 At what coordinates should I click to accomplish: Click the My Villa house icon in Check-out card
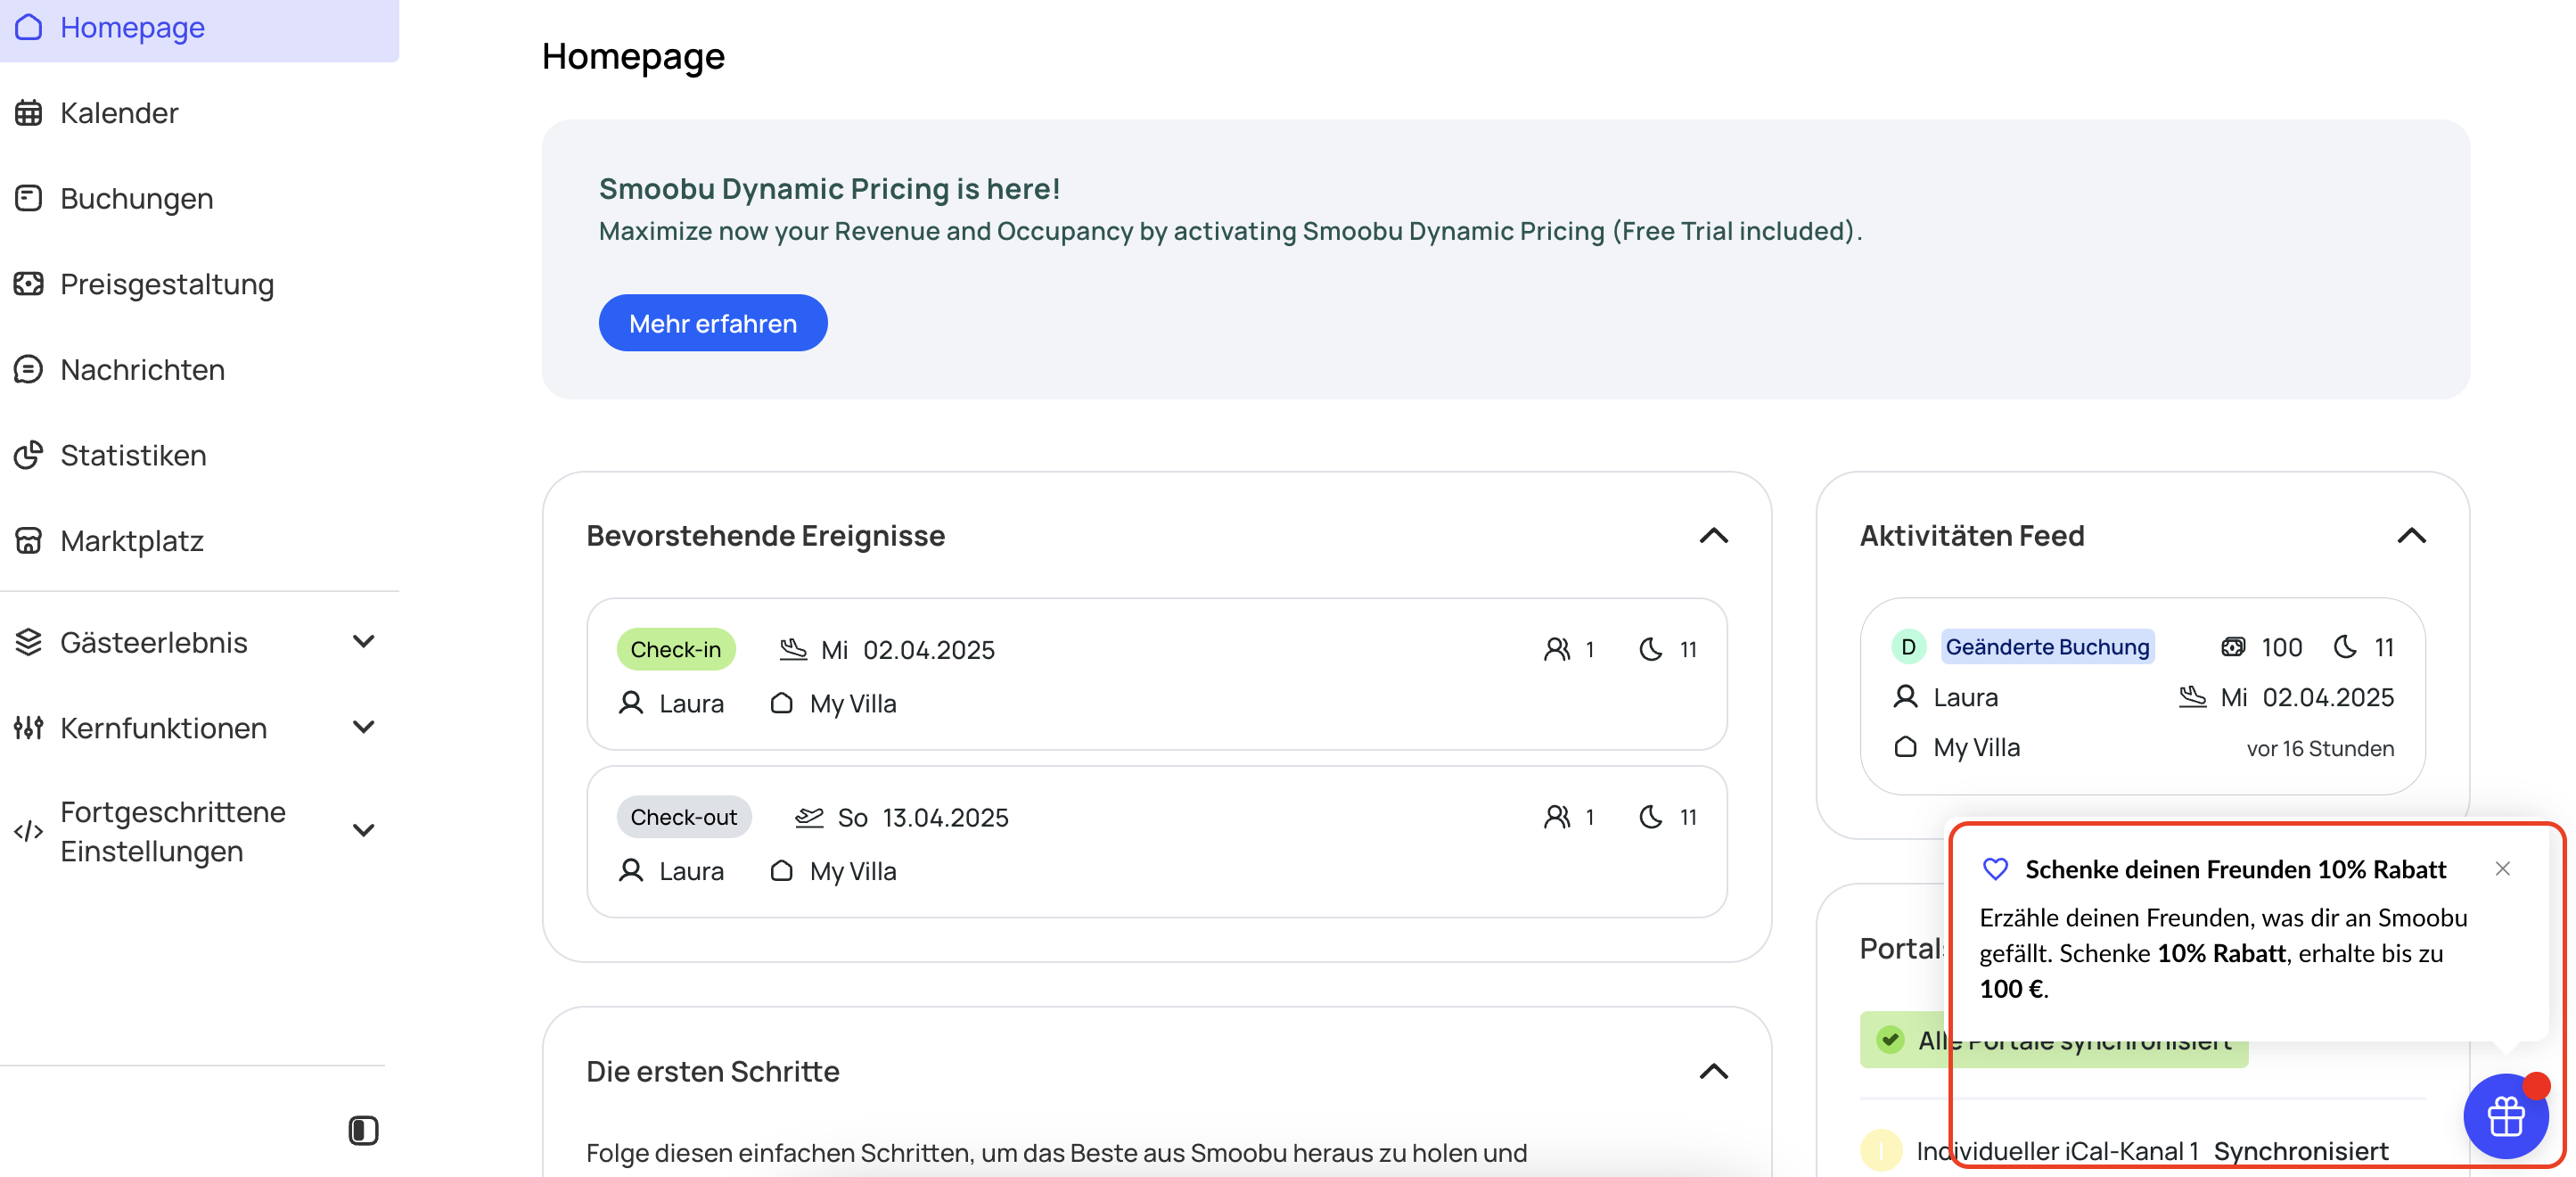[782, 871]
